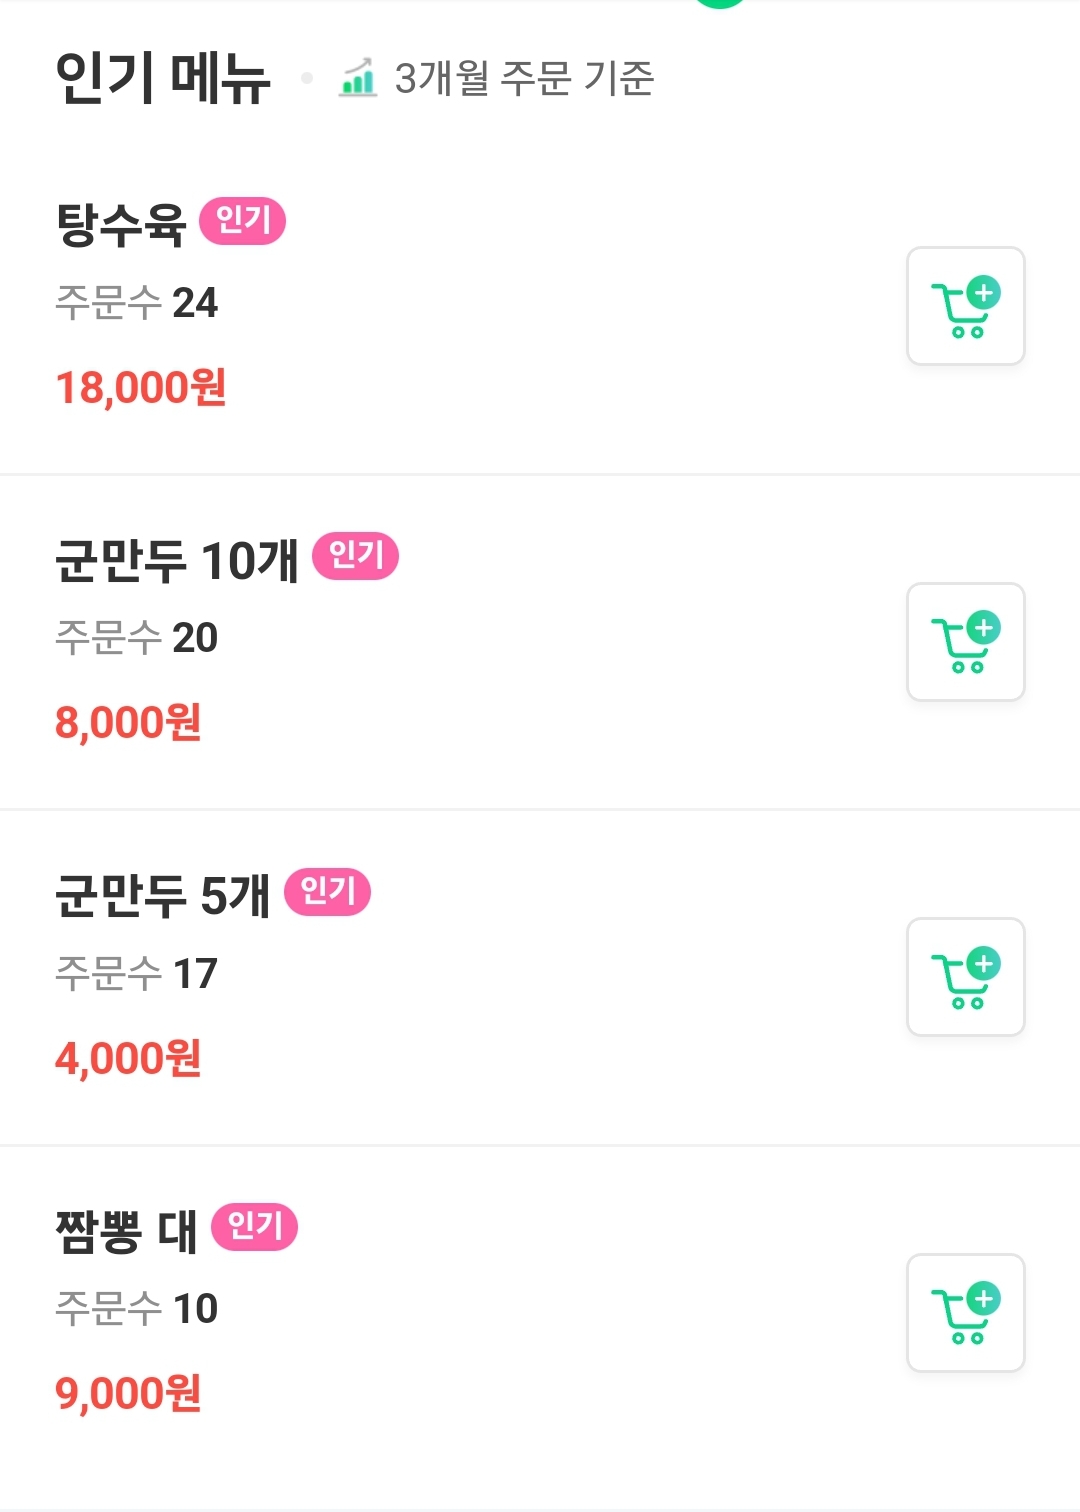This screenshot has height=1512, width=1080.
Task: Tap the 인기 badge beside 군만두 5개
Action: (x=328, y=892)
